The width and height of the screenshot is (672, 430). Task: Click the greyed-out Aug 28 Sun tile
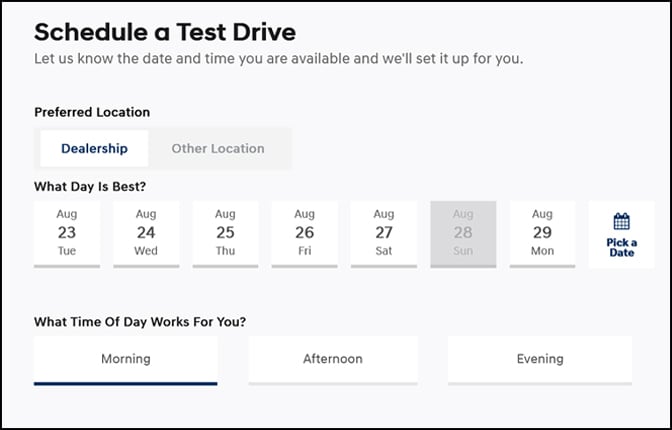463,233
